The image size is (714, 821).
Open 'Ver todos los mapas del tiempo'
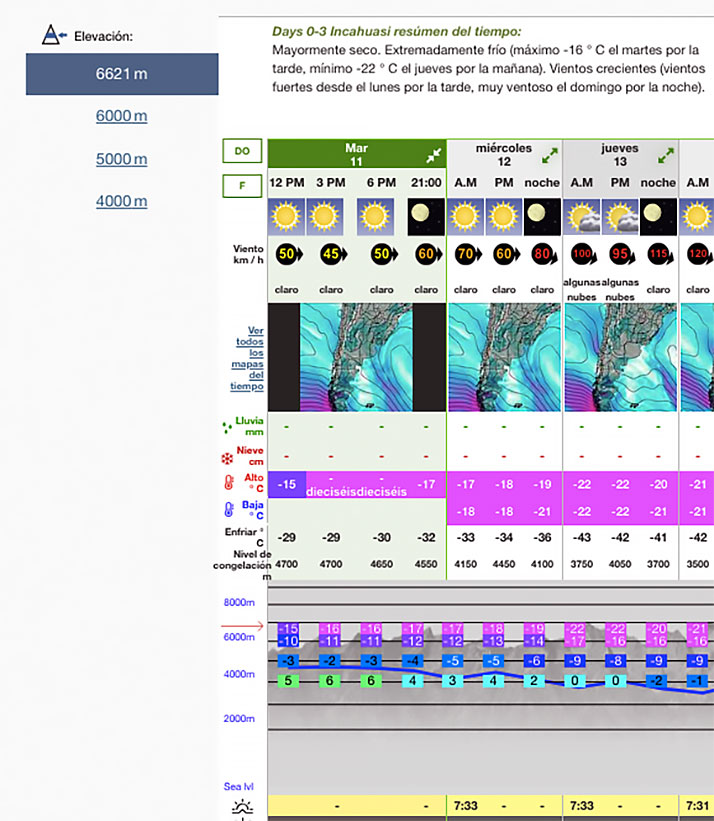[248, 358]
